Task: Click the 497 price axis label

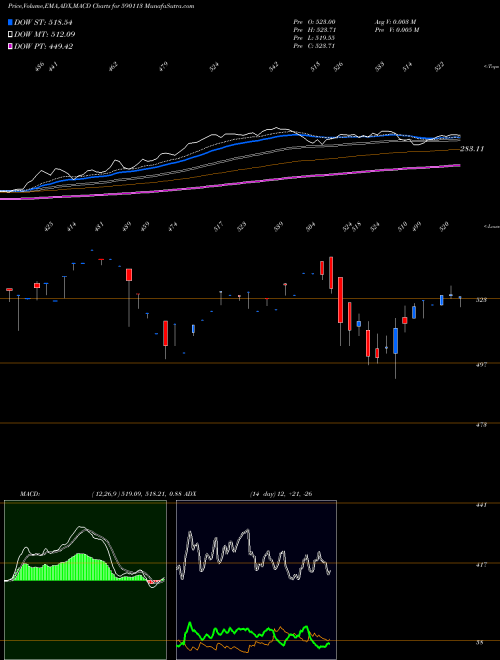Action: (x=481, y=365)
